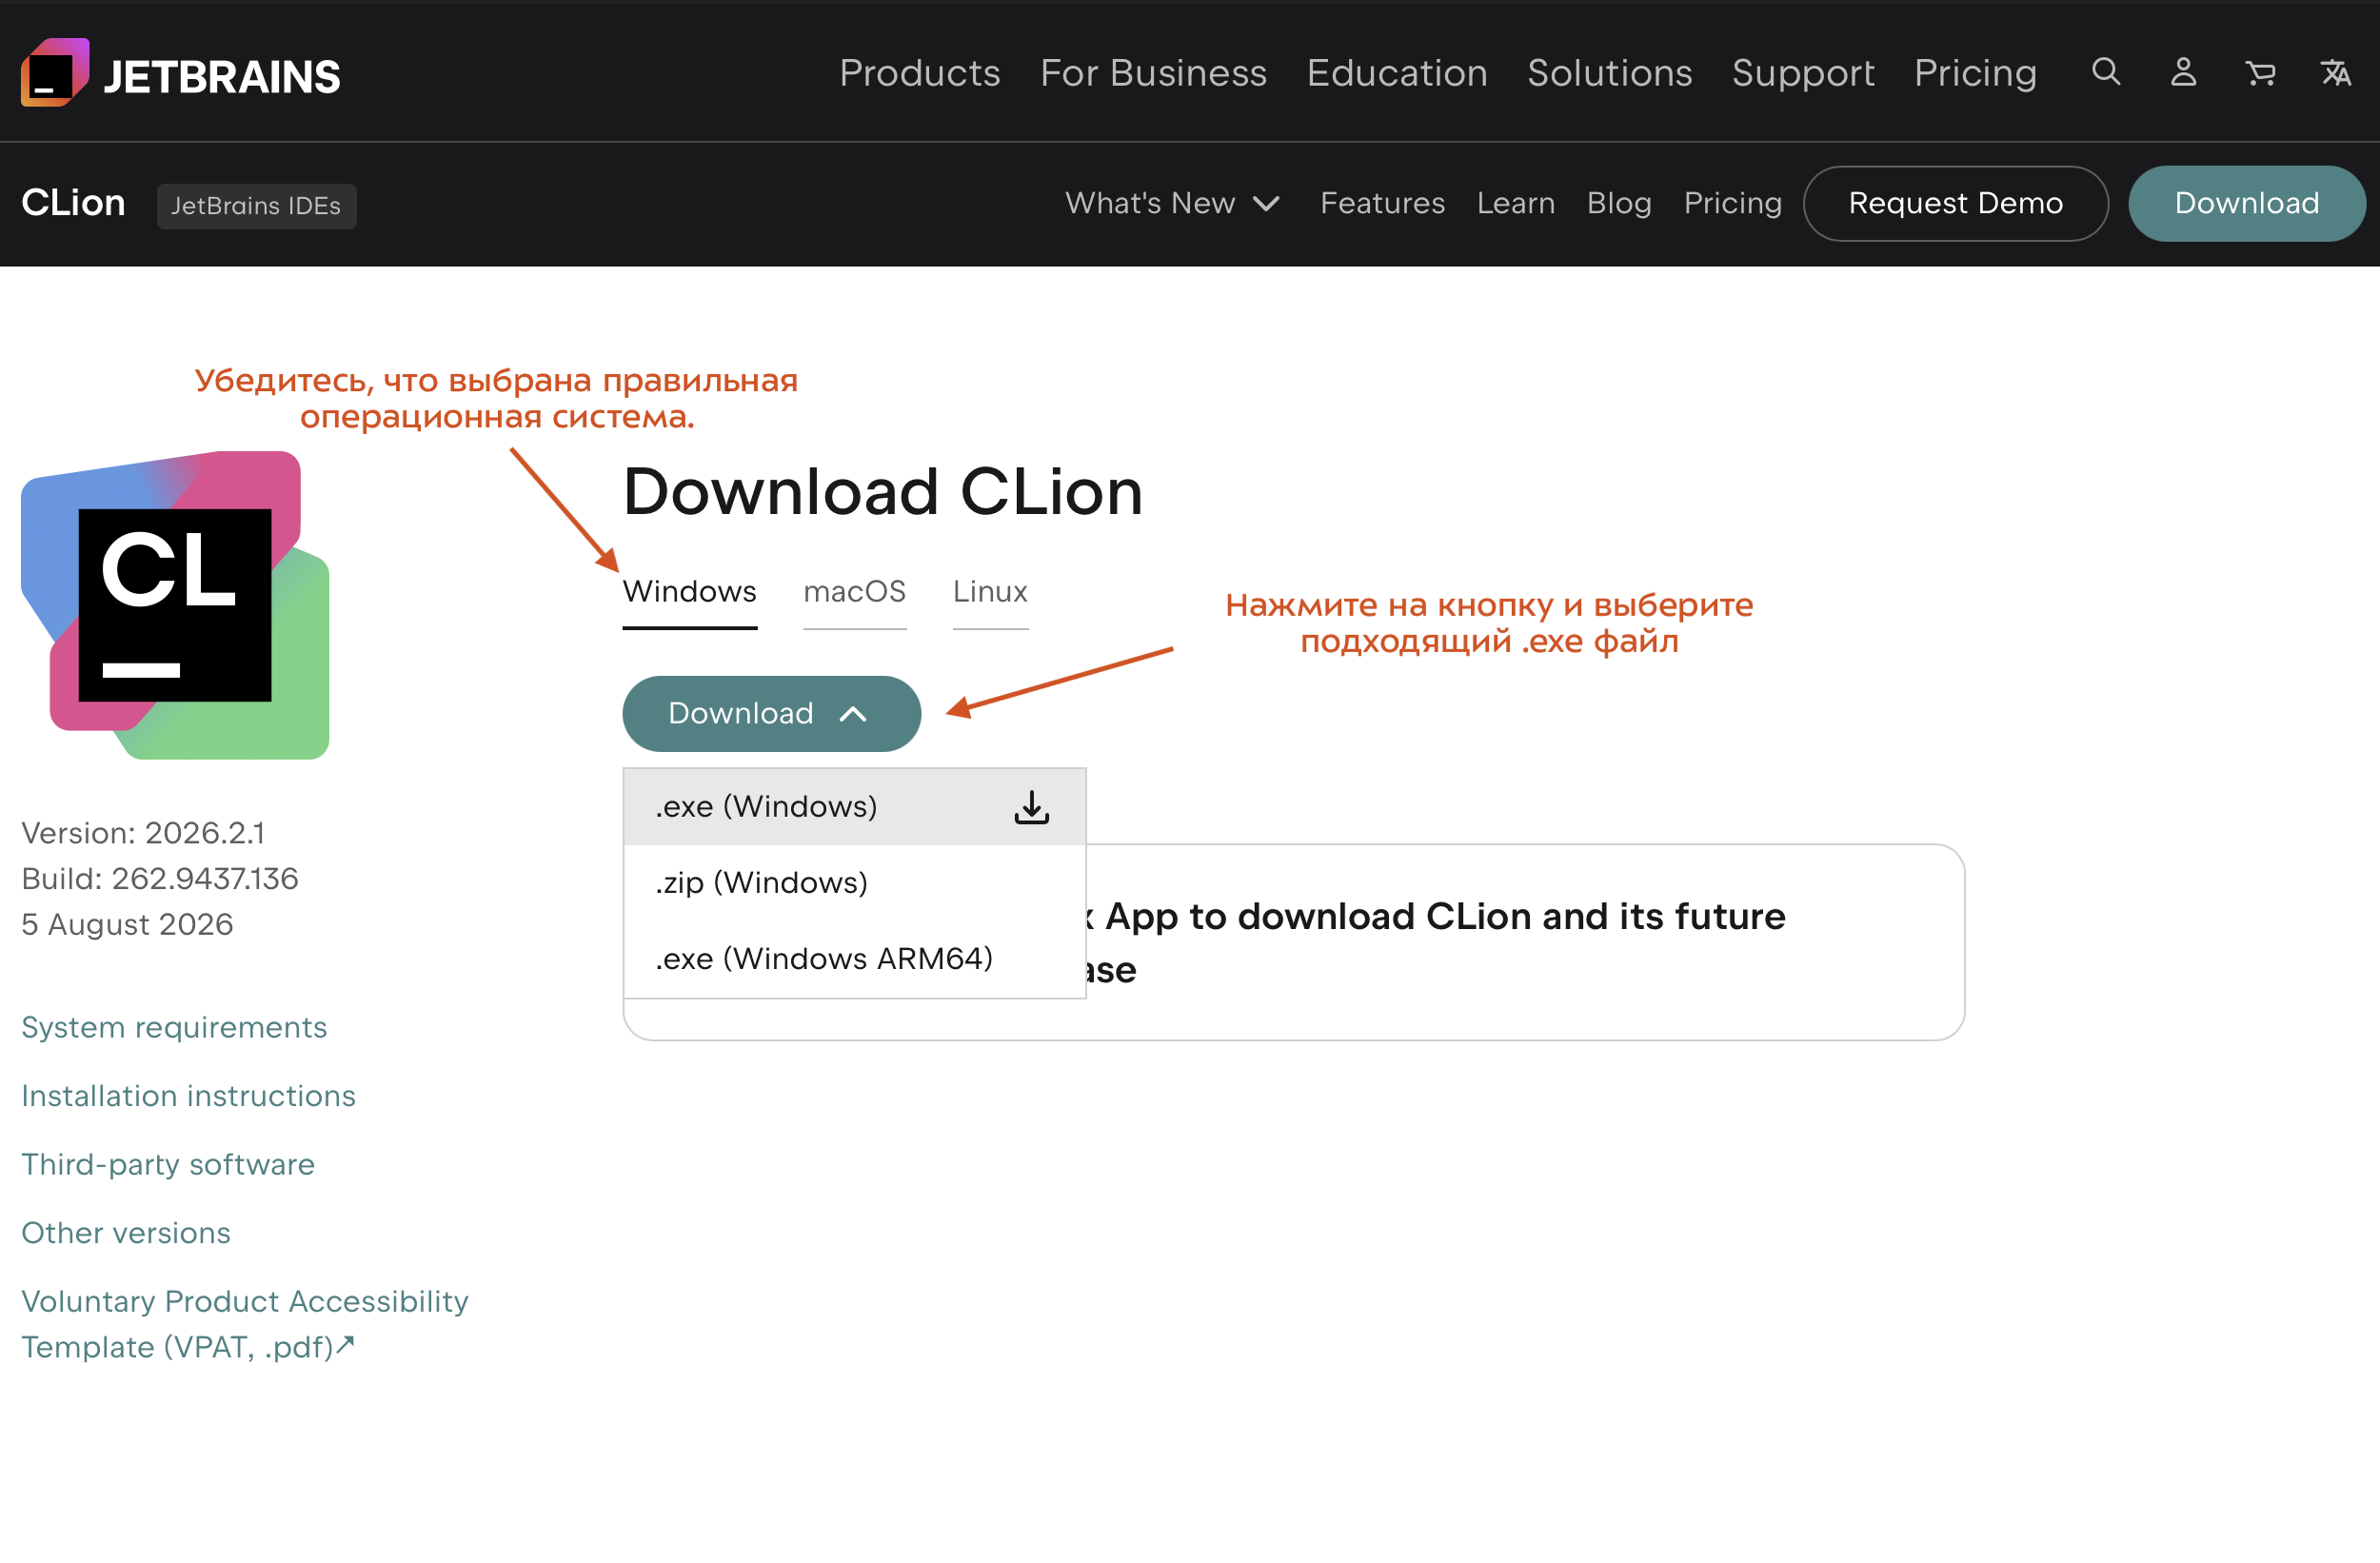
Task: Click the Download button in the header
Action: 2246,203
